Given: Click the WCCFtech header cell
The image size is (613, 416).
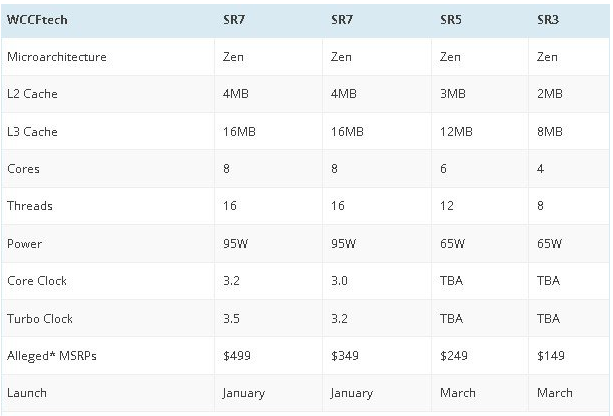Looking at the screenshot, I should (37, 19).
